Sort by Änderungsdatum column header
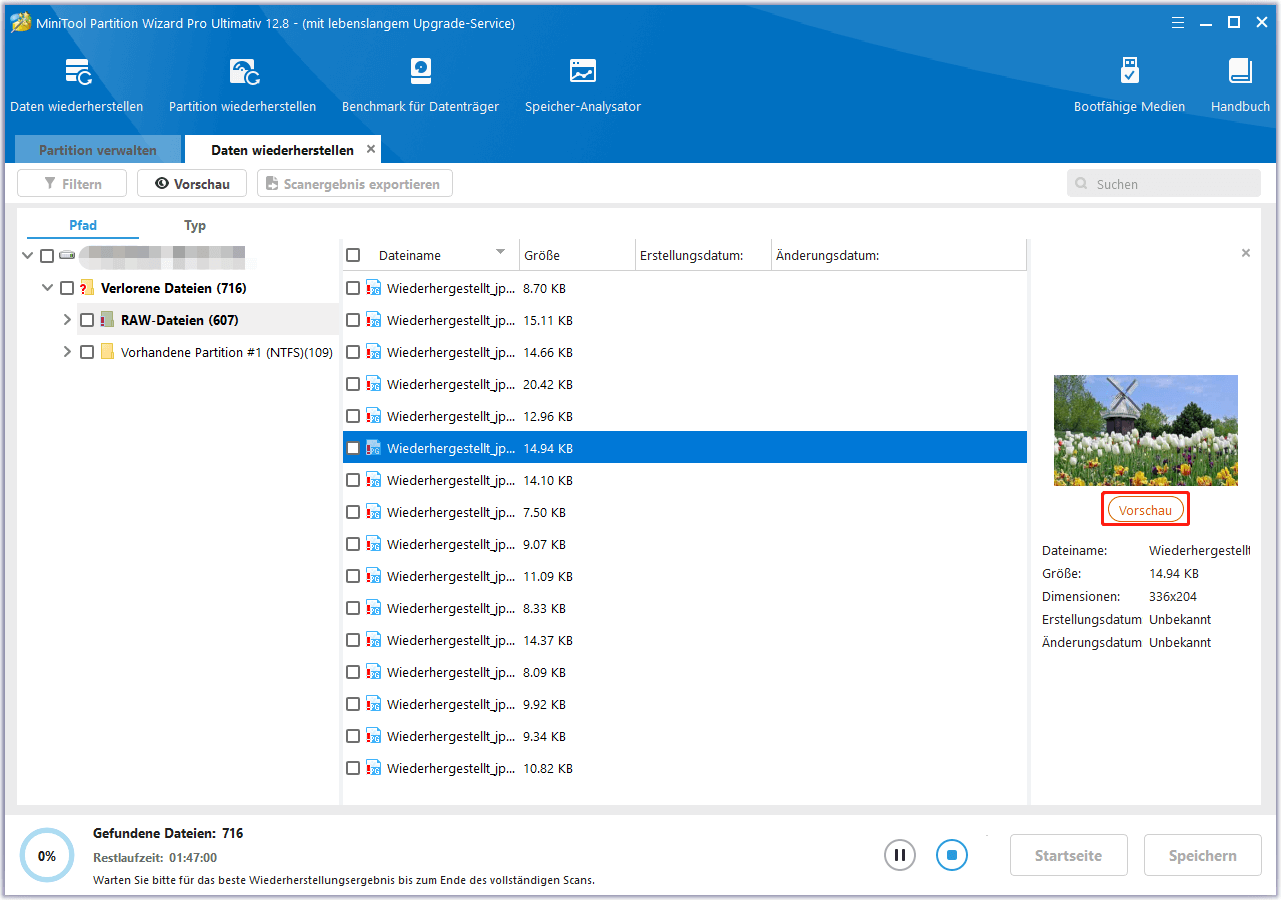This screenshot has height=900, width=1281. pyautogui.click(x=899, y=255)
